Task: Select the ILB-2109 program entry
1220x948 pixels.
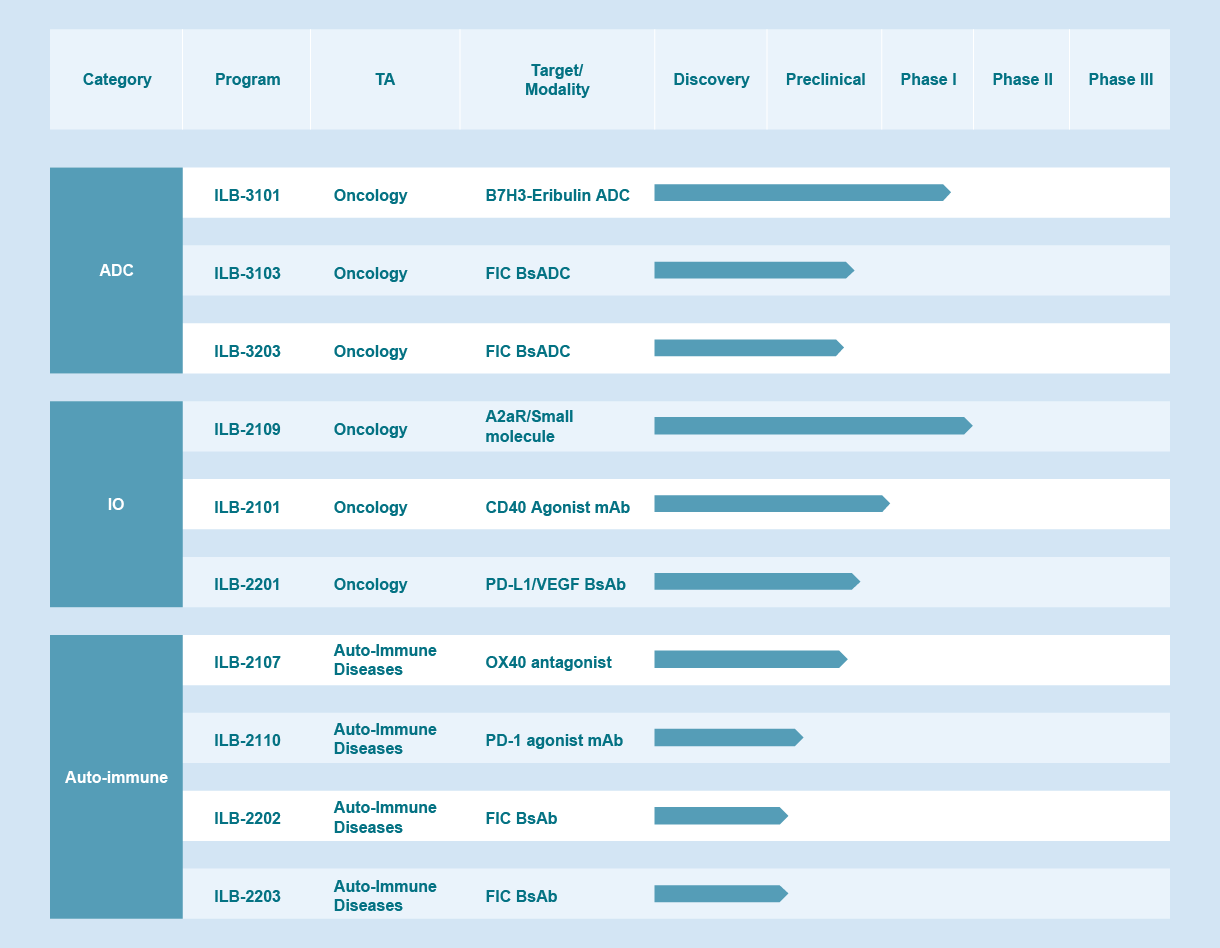Action: coord(247,429)
